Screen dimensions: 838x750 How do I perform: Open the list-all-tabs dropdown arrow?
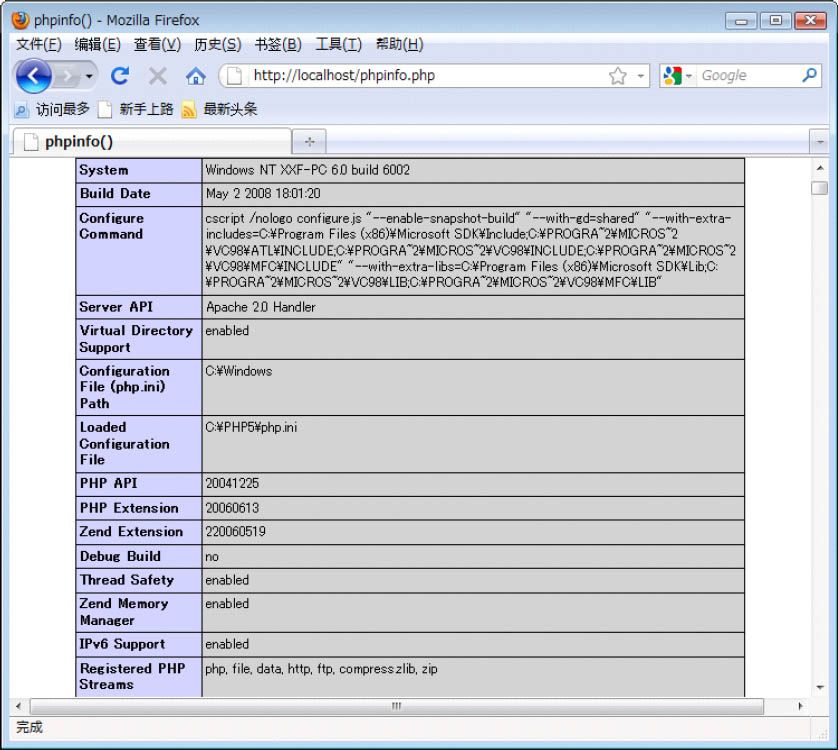coord(820,142)
